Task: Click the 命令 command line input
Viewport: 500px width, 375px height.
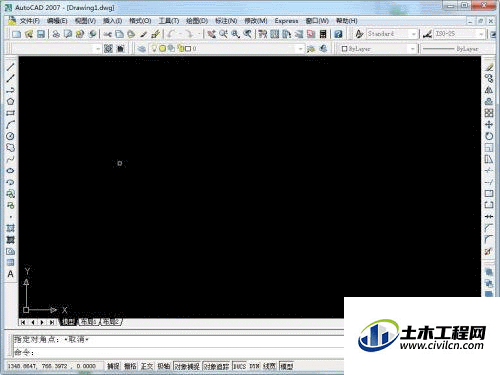Action: coord(178,352)
